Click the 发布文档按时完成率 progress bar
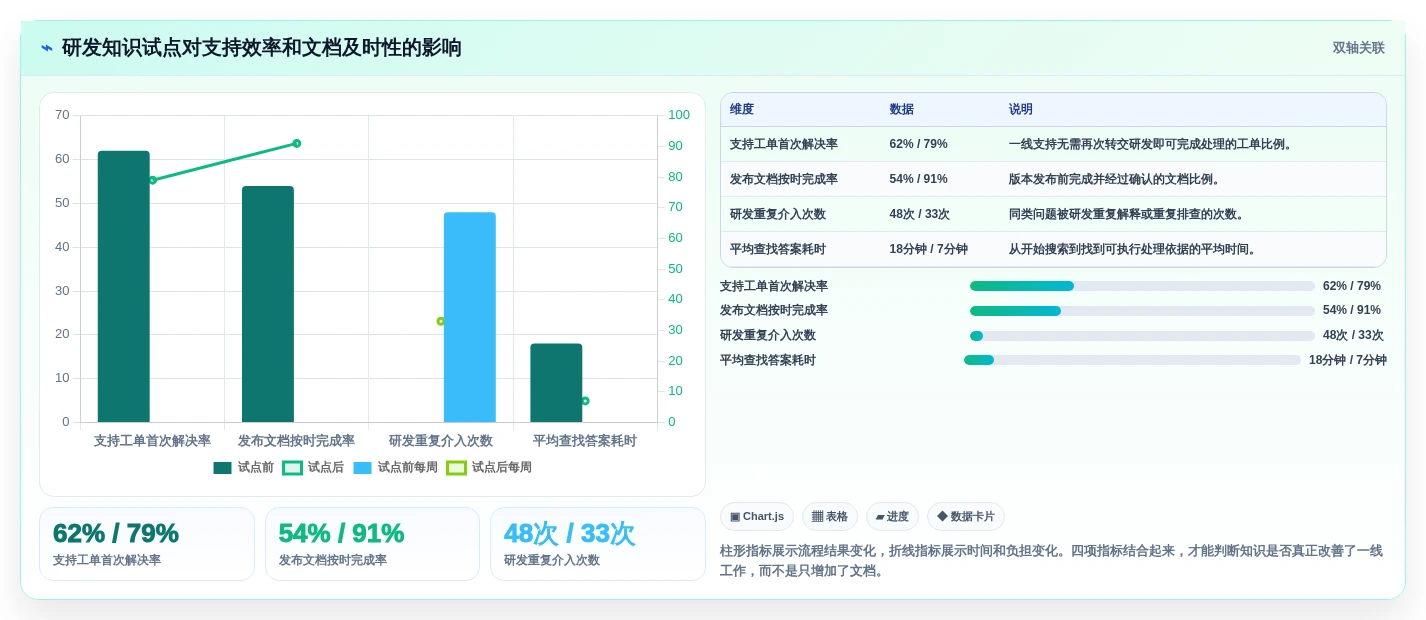 click(1142, 311)
